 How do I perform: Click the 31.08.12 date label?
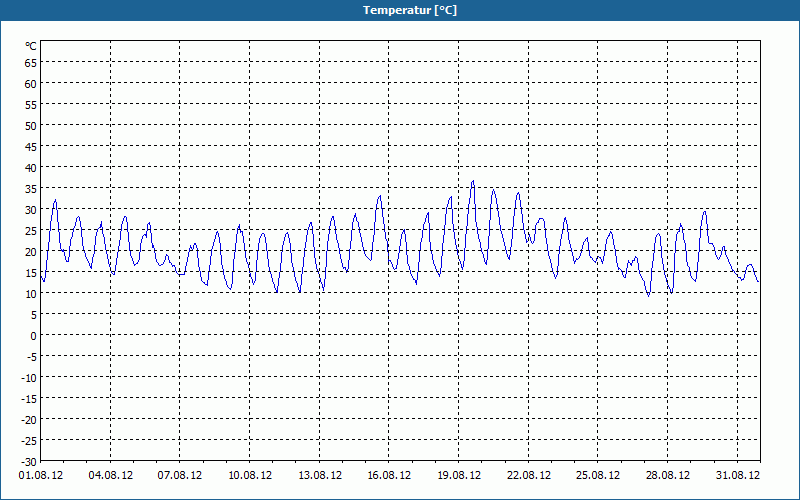pos(737,475)
